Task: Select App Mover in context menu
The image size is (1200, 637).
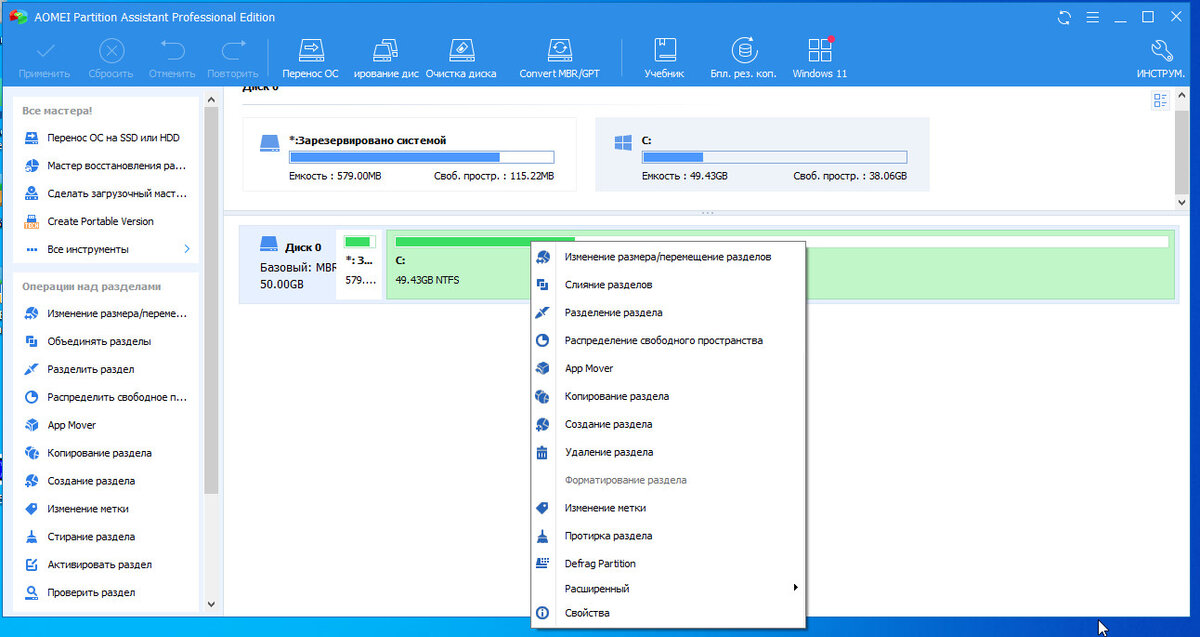Action: click(668, 369)
